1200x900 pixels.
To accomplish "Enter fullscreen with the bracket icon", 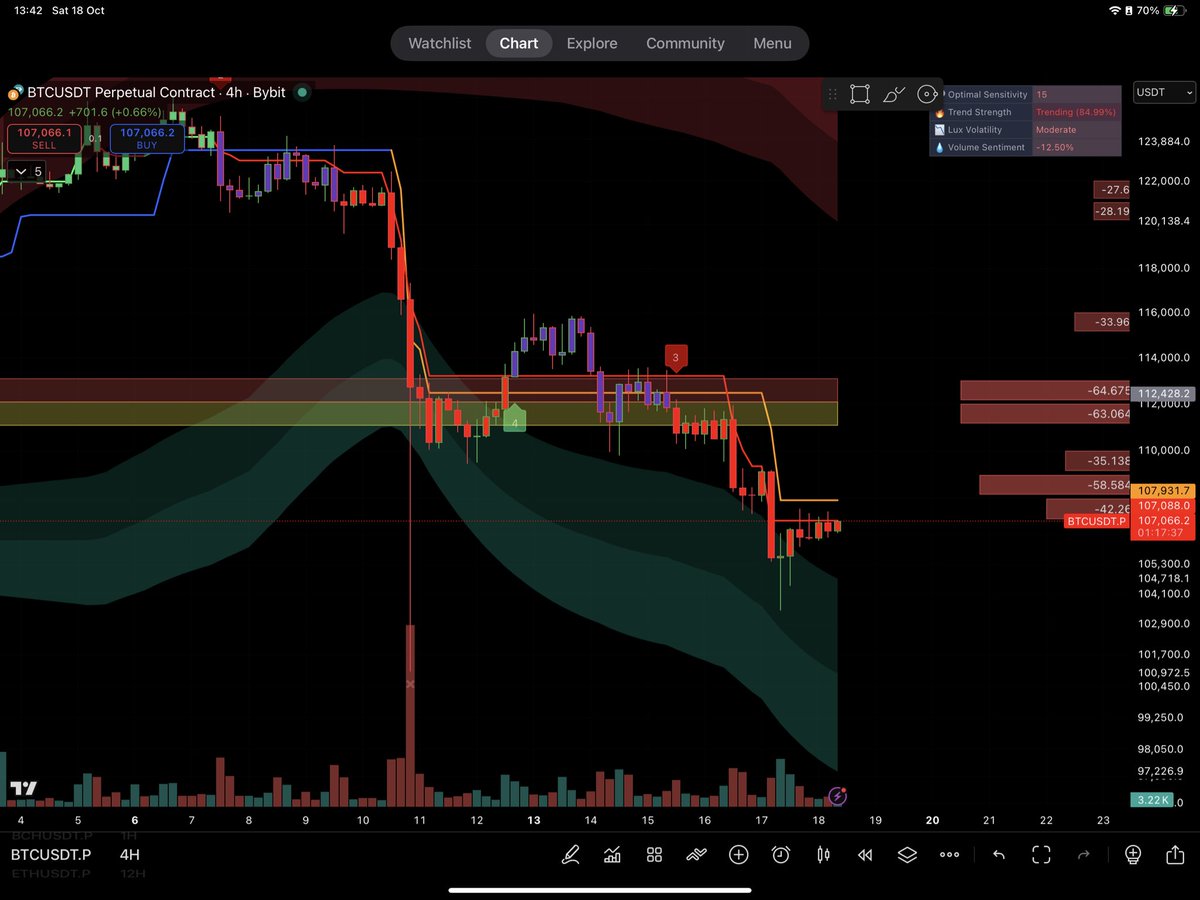I will [x=1041, y=855].
